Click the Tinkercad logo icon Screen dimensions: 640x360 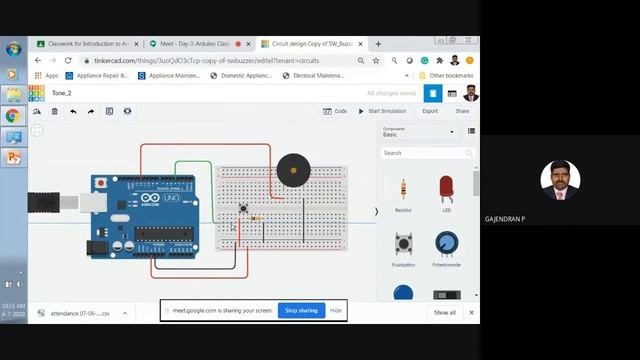click(36, 93)
